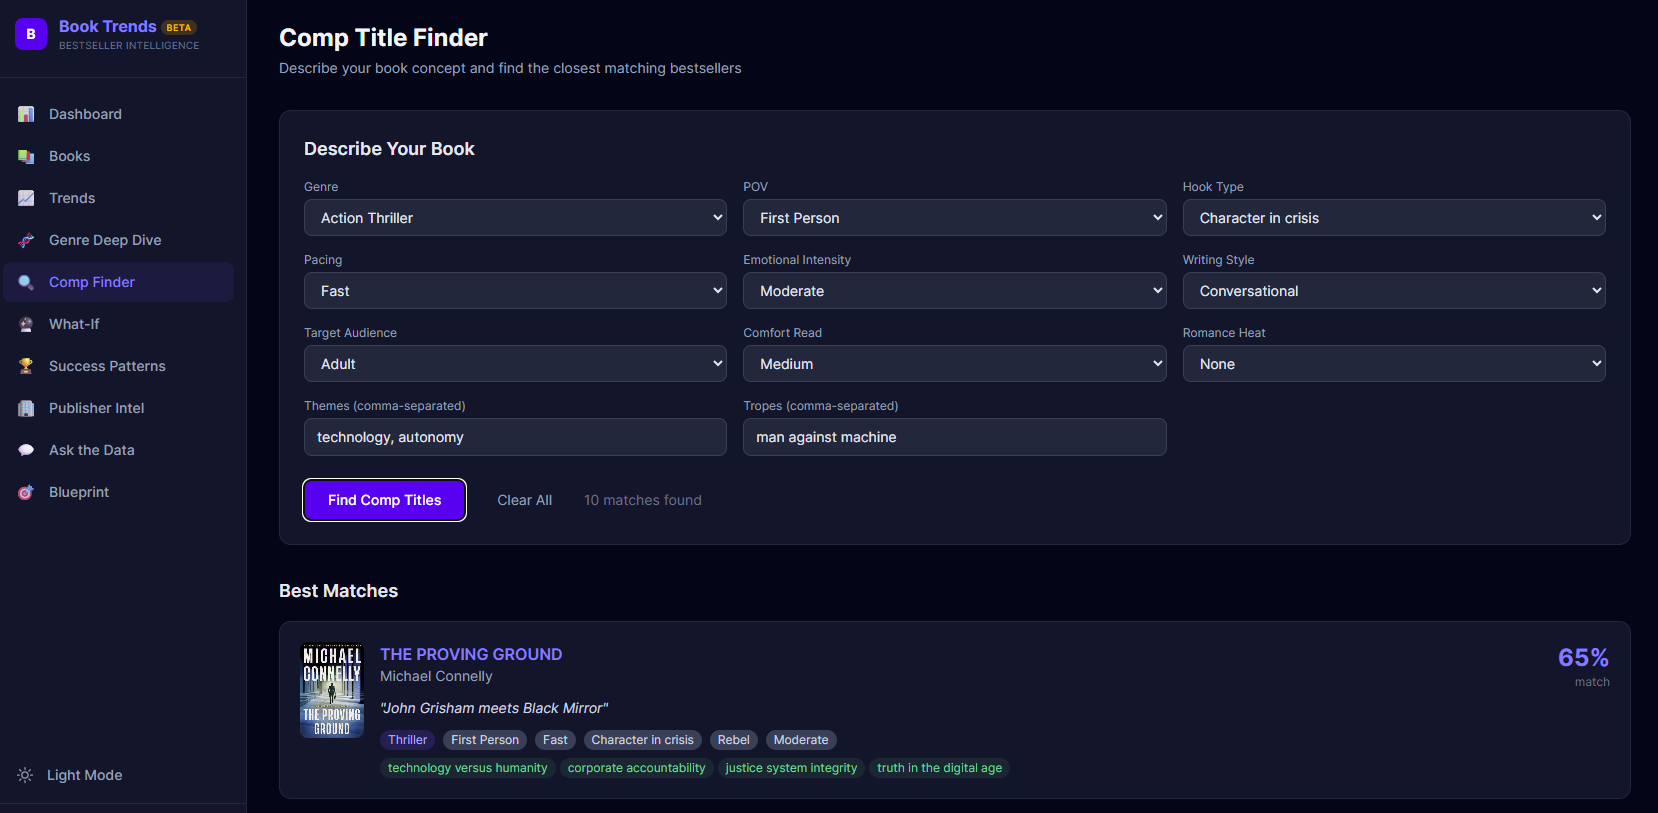The width and height of the screenshot is (1658, 813).
Task: Click the Blueprint target icon
Action: [26, 492]
